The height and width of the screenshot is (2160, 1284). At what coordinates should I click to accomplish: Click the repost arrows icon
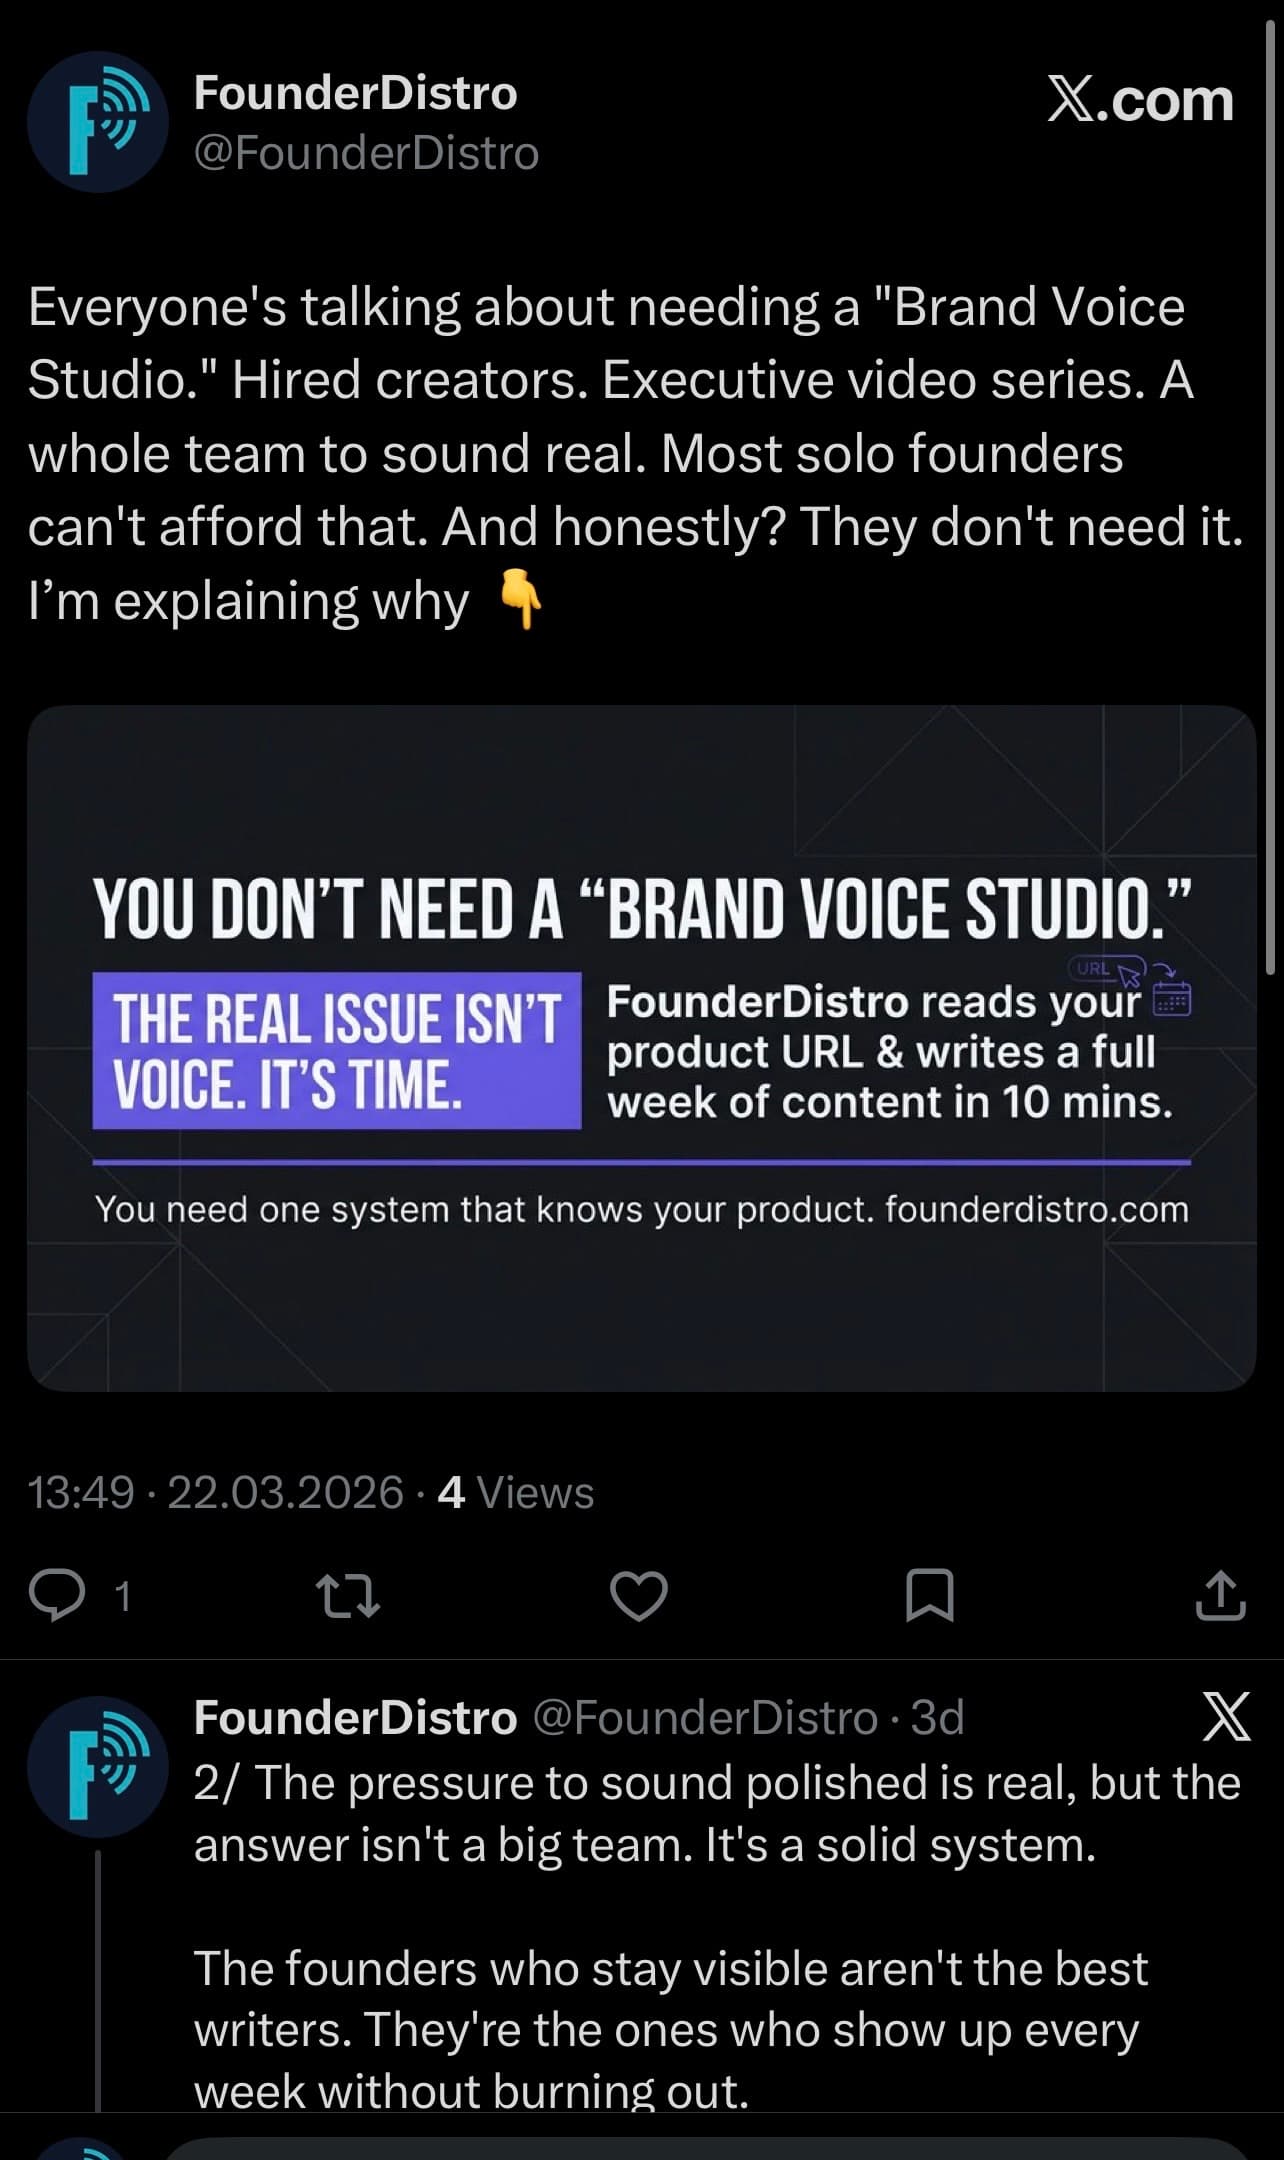tap(347, 1595)
